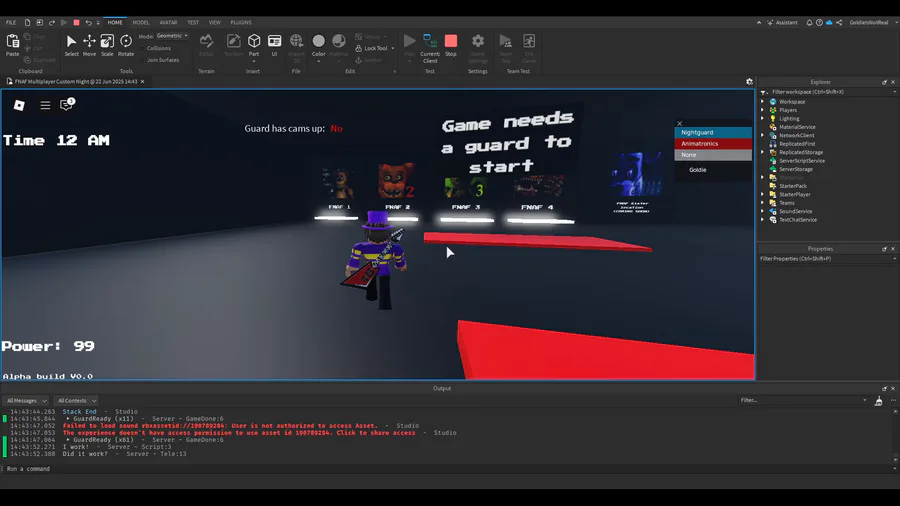Close the in-game team selection panel
This screenshot has height=506, width=900.
point(680,123)
